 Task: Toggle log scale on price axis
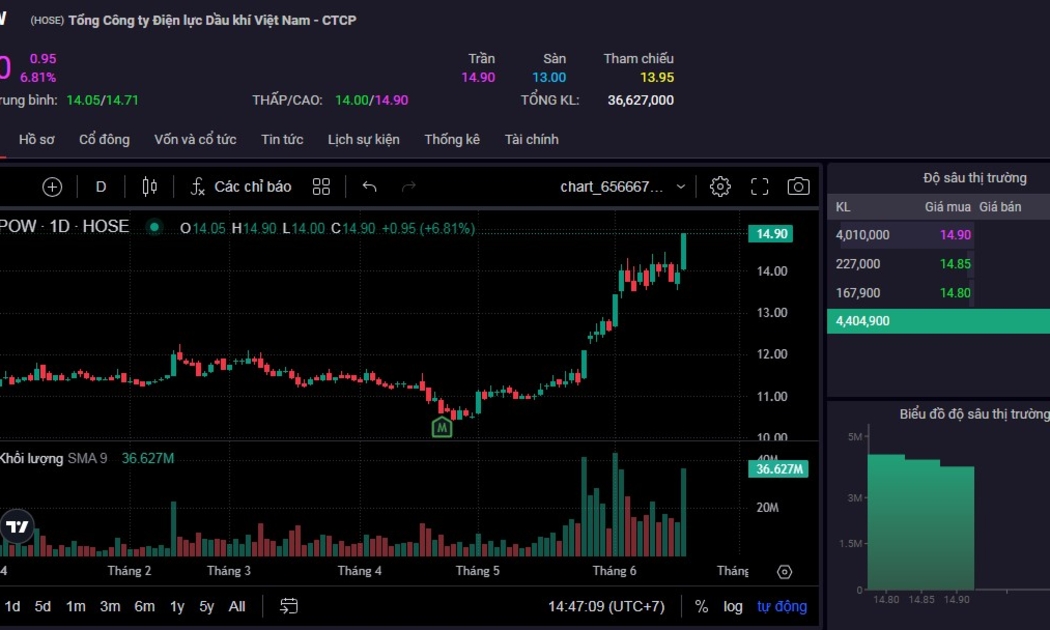point(733,606)
